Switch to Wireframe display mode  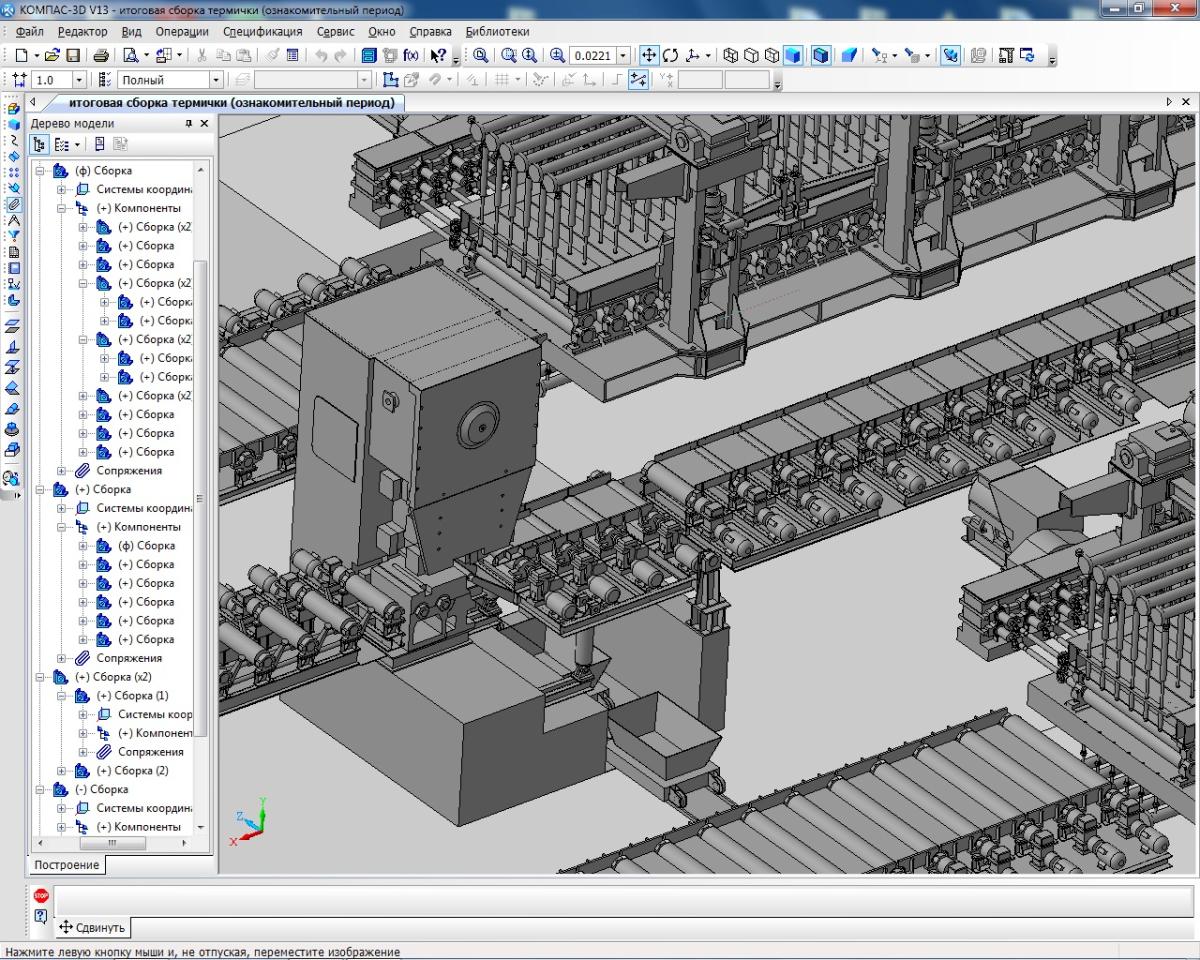731,56
